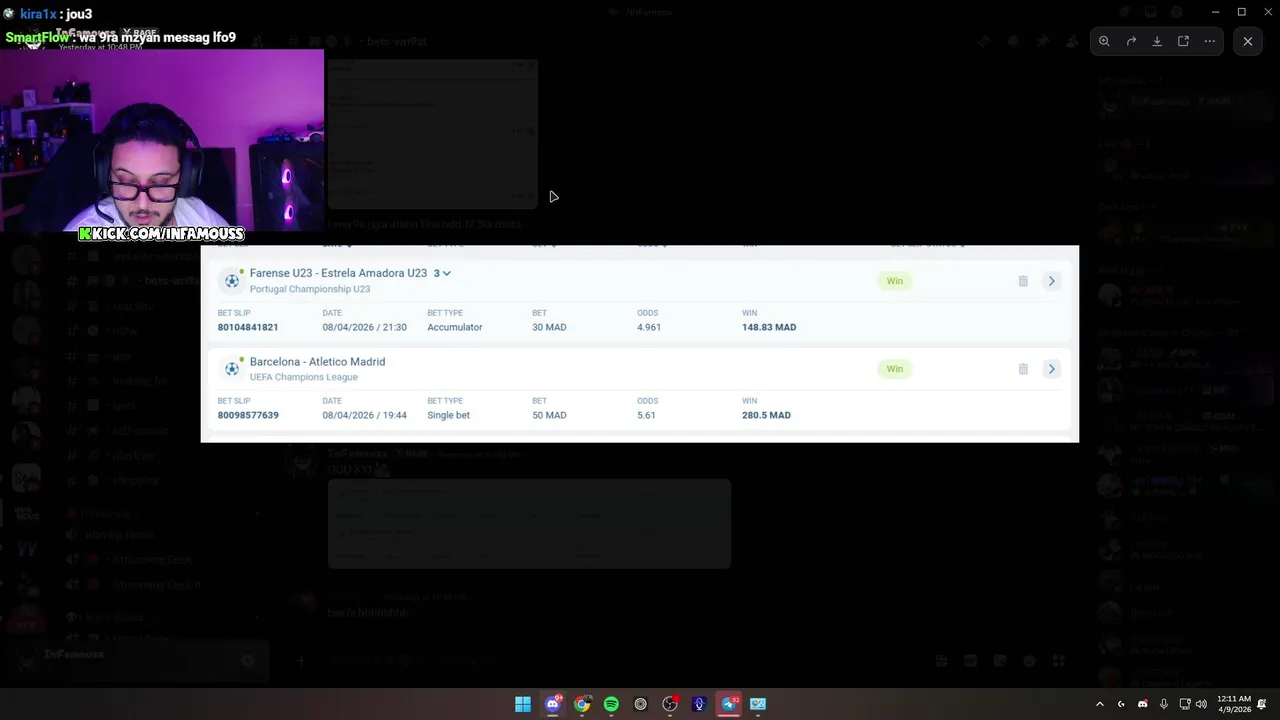The width and height of the screenshot is (1280, 720).
Task: Select the Farense U23 - Estrela Amadora U23 title
Action: pos(338,273)
